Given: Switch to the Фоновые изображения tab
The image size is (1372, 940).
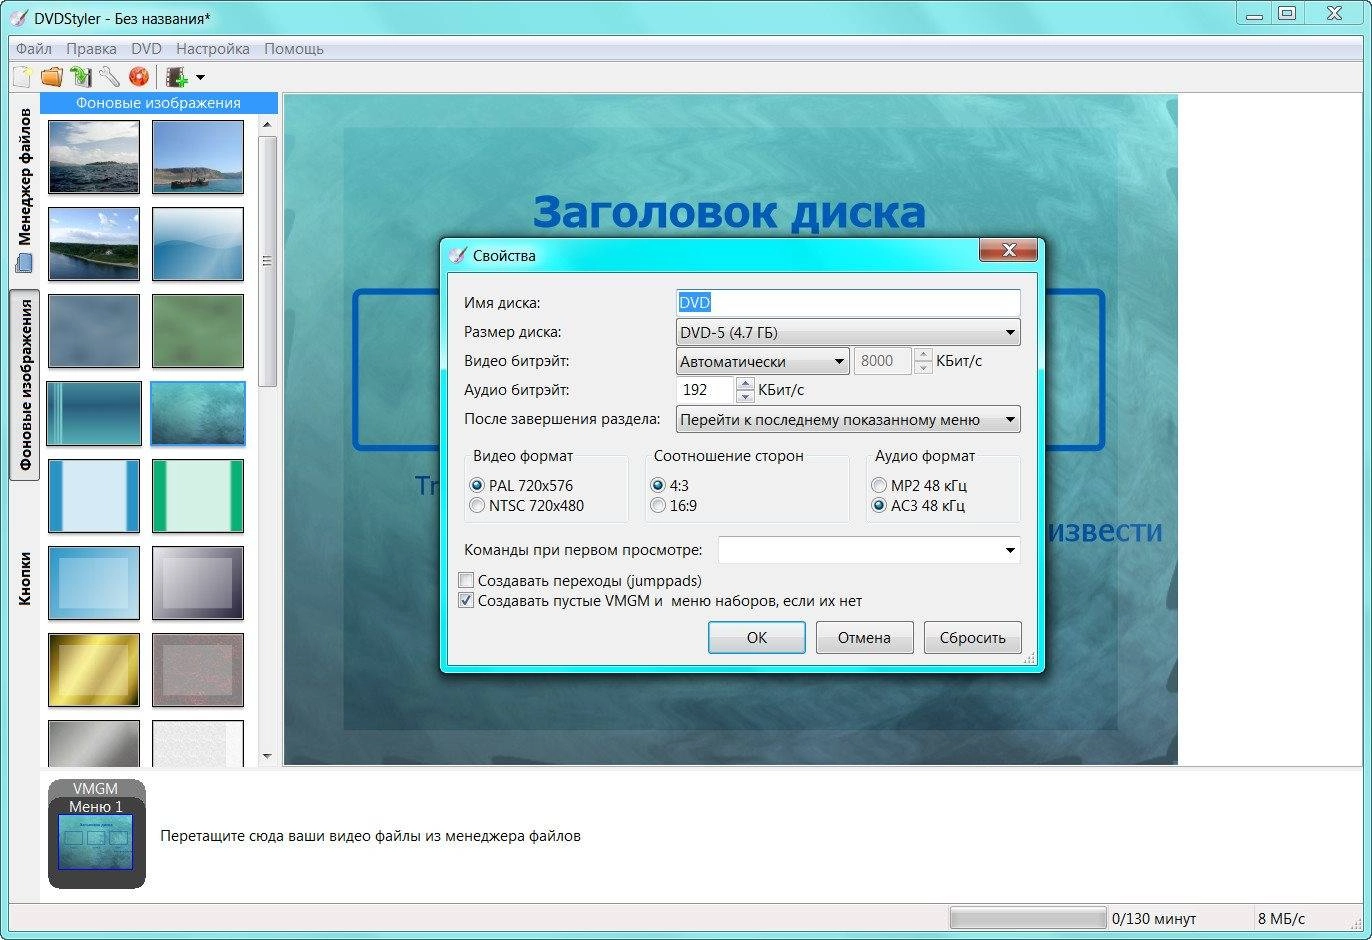Looking at the screenshot, I should tap(24, 385).
